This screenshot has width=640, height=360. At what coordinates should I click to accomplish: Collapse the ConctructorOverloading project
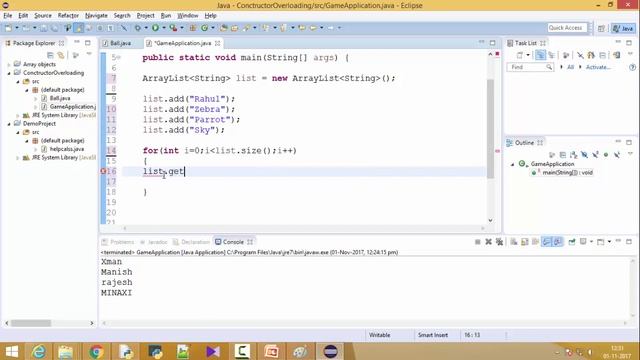pyautogui.click(x=9, y=73)
